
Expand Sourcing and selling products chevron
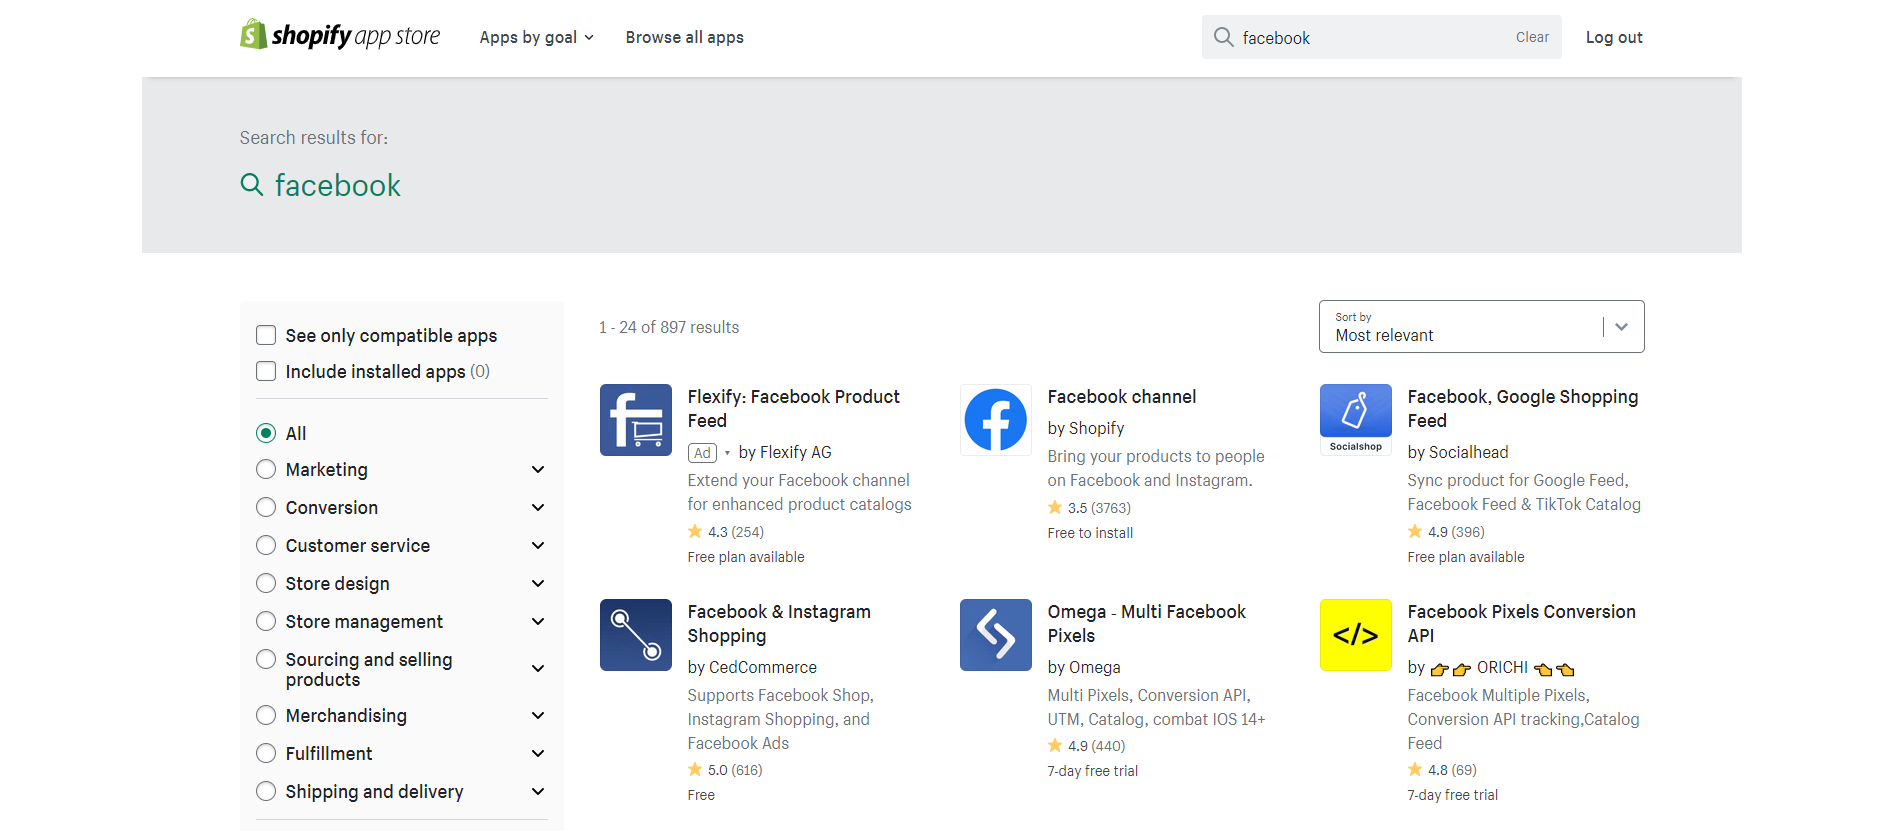click(538, 668)
